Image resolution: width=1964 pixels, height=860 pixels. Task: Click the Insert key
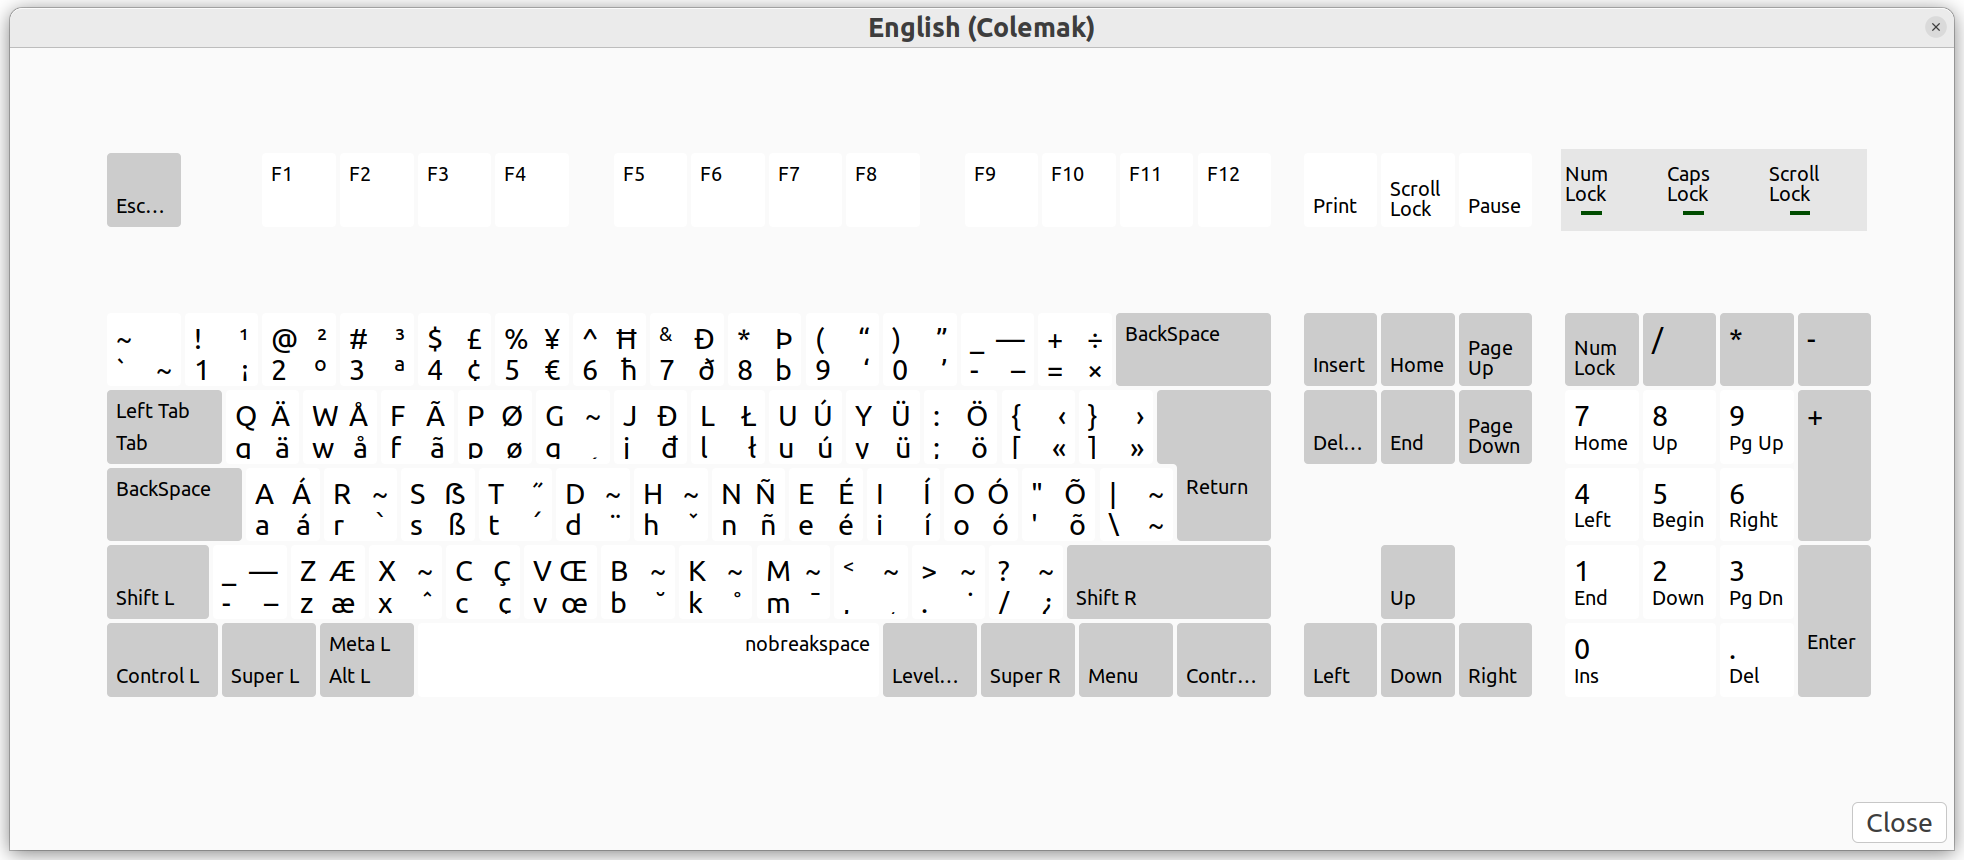pyautogui.click(x=1340, y=350)
